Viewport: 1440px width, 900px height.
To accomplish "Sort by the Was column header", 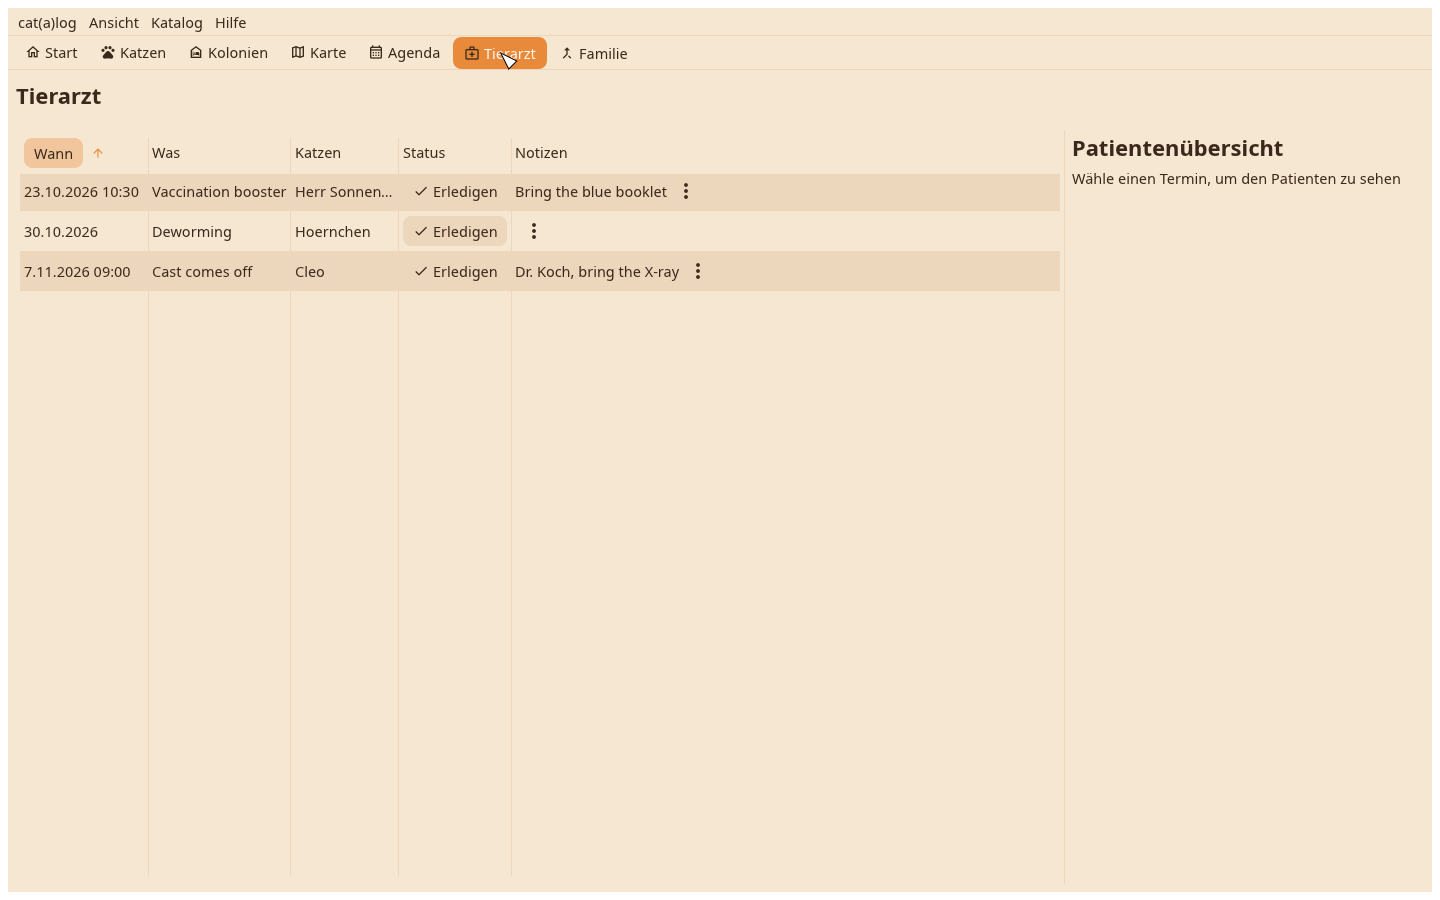I will (166, 153).
